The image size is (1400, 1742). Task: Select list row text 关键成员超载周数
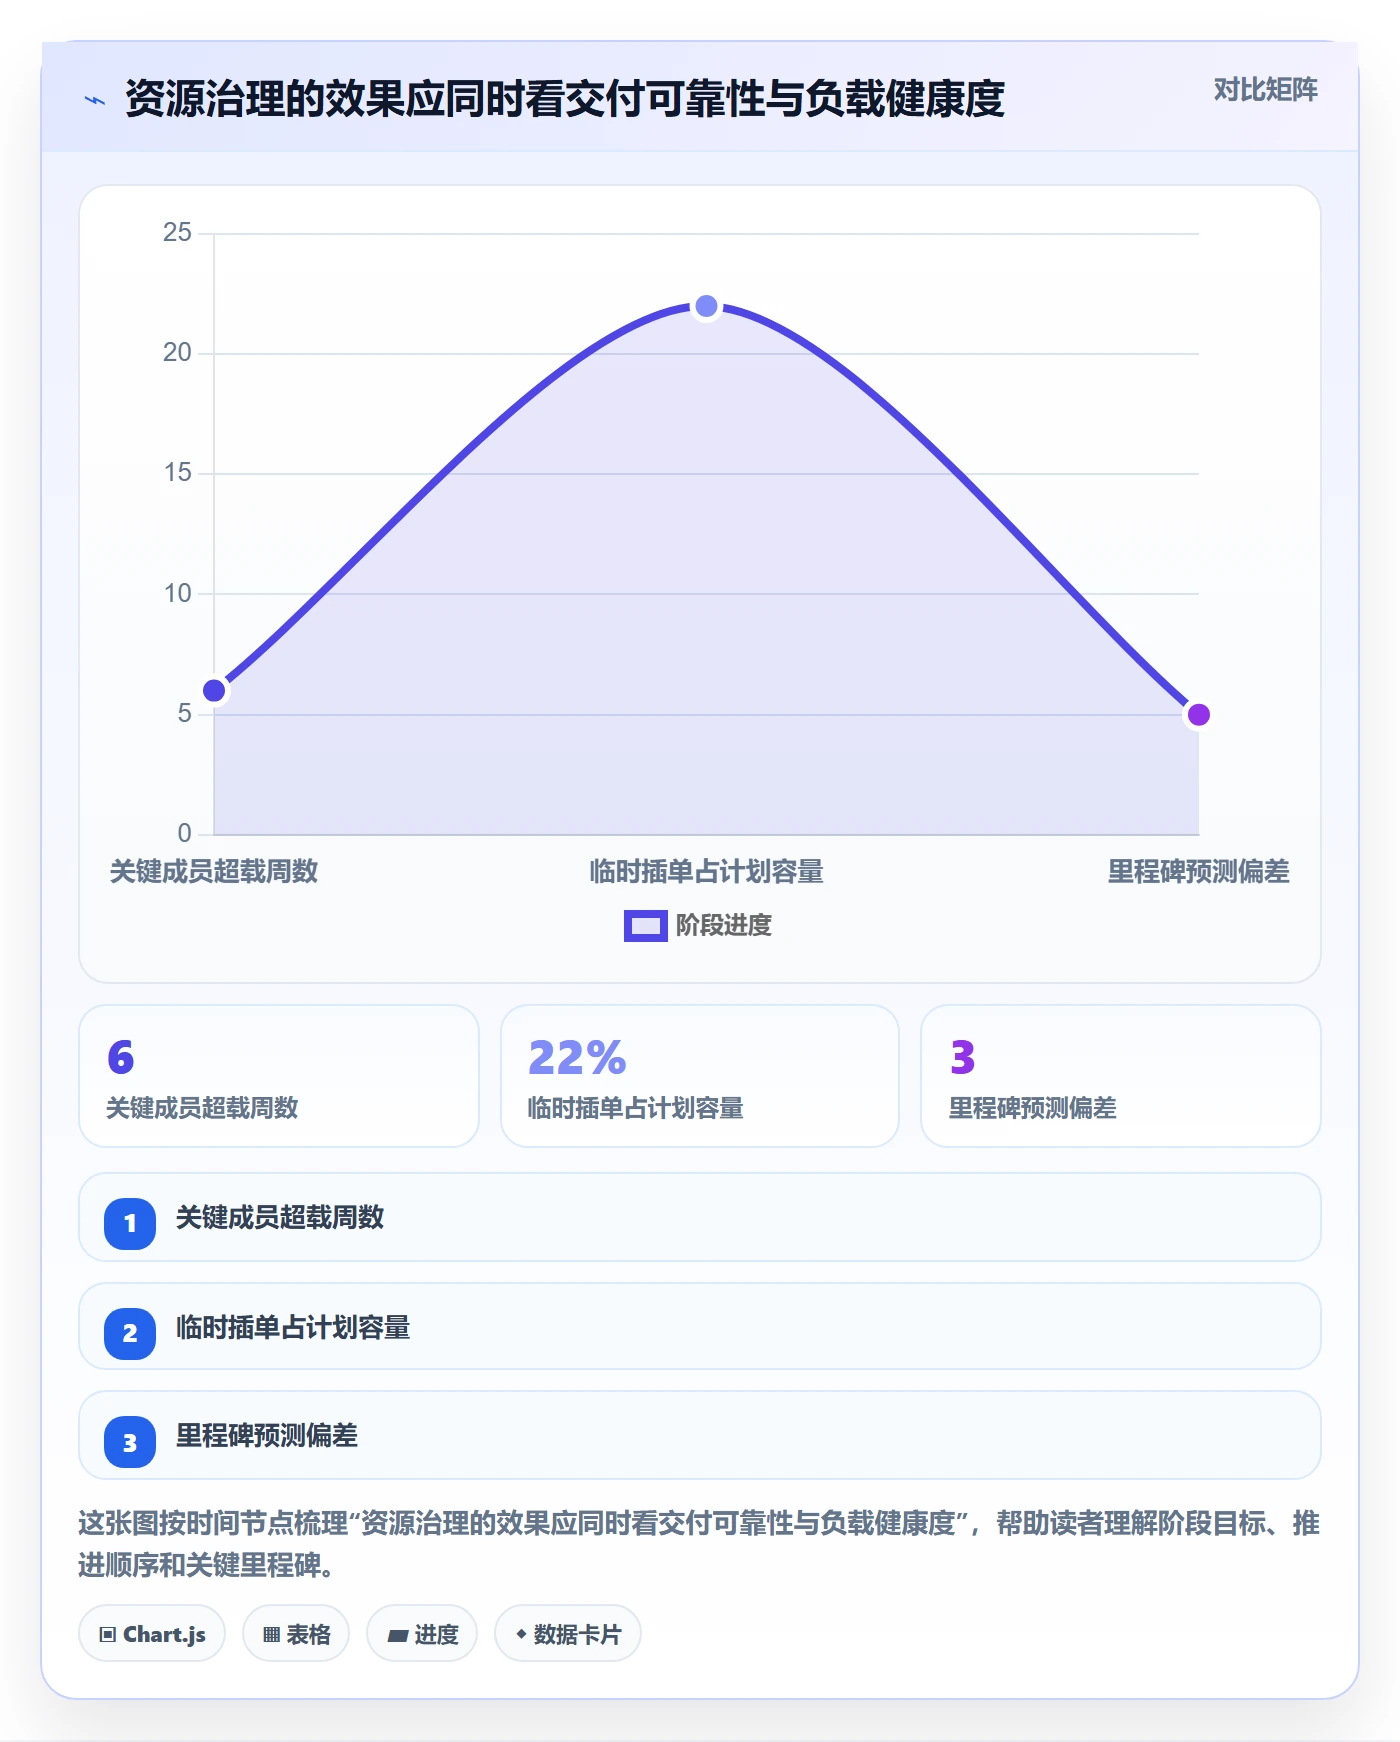pos(280,1218)
